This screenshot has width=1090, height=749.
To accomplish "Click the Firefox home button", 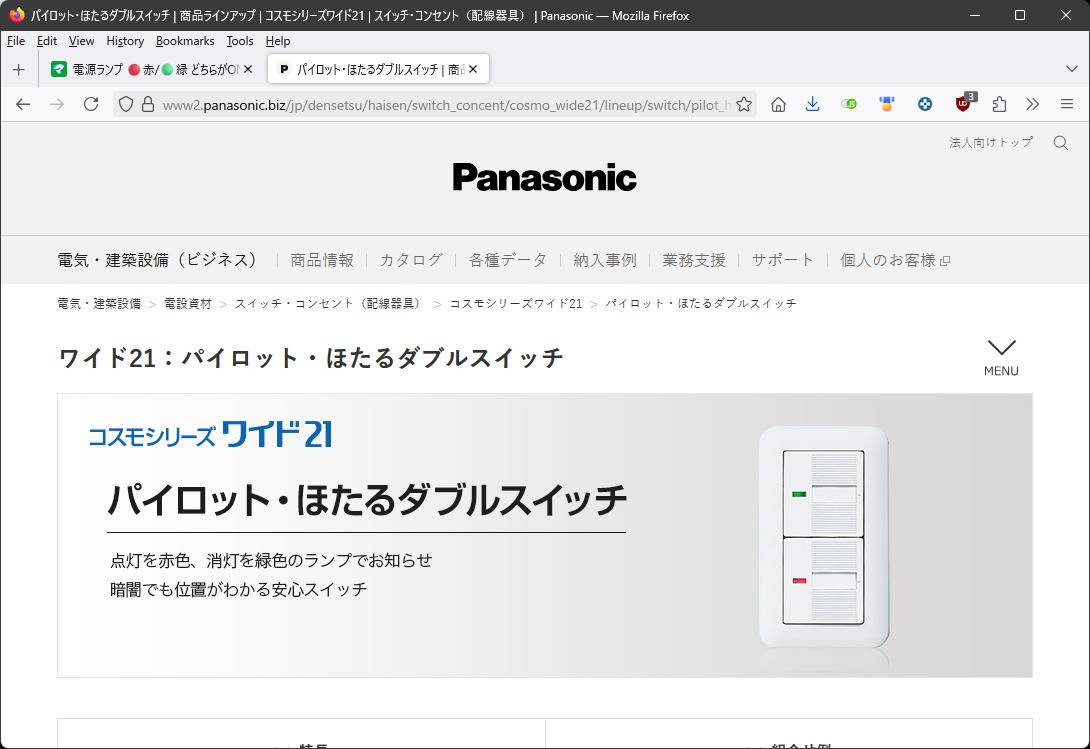I will [778, 104].
